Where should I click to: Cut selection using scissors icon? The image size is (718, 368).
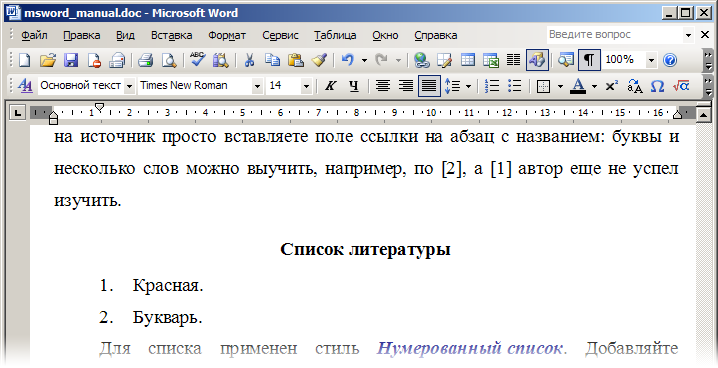pyautogui.click(x=249, y=60)
